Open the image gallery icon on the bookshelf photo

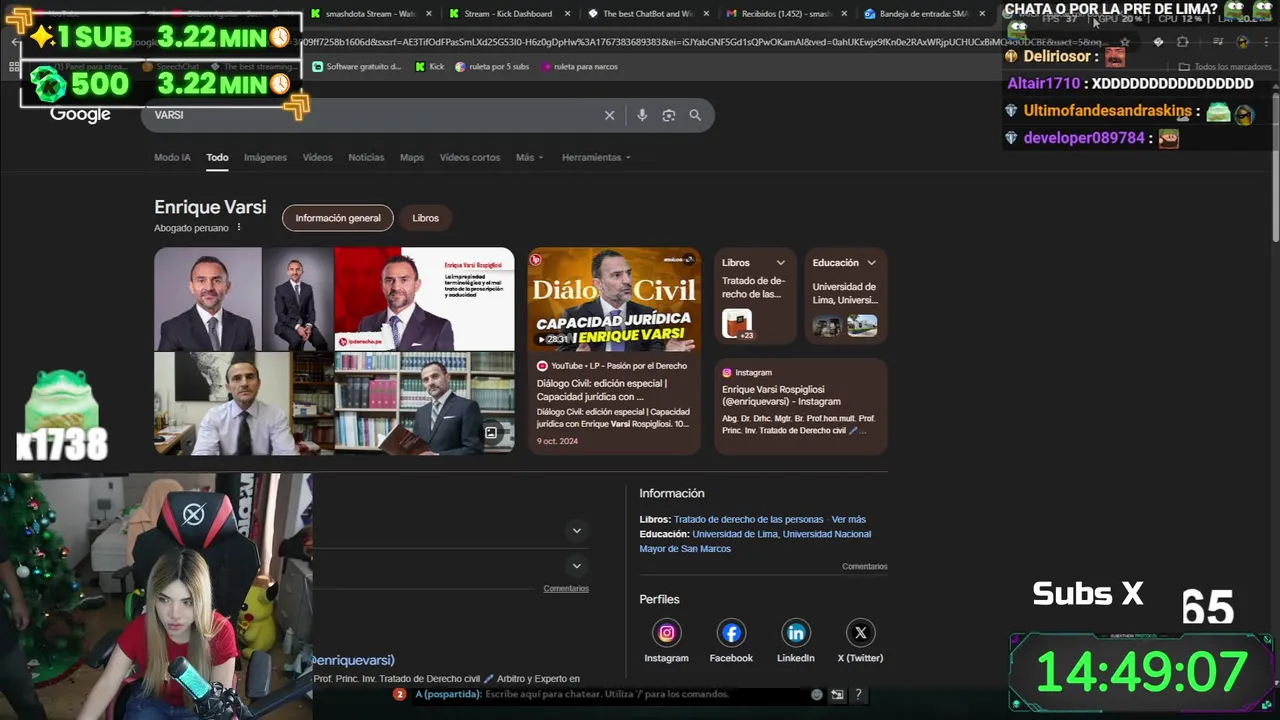[491, 433]
